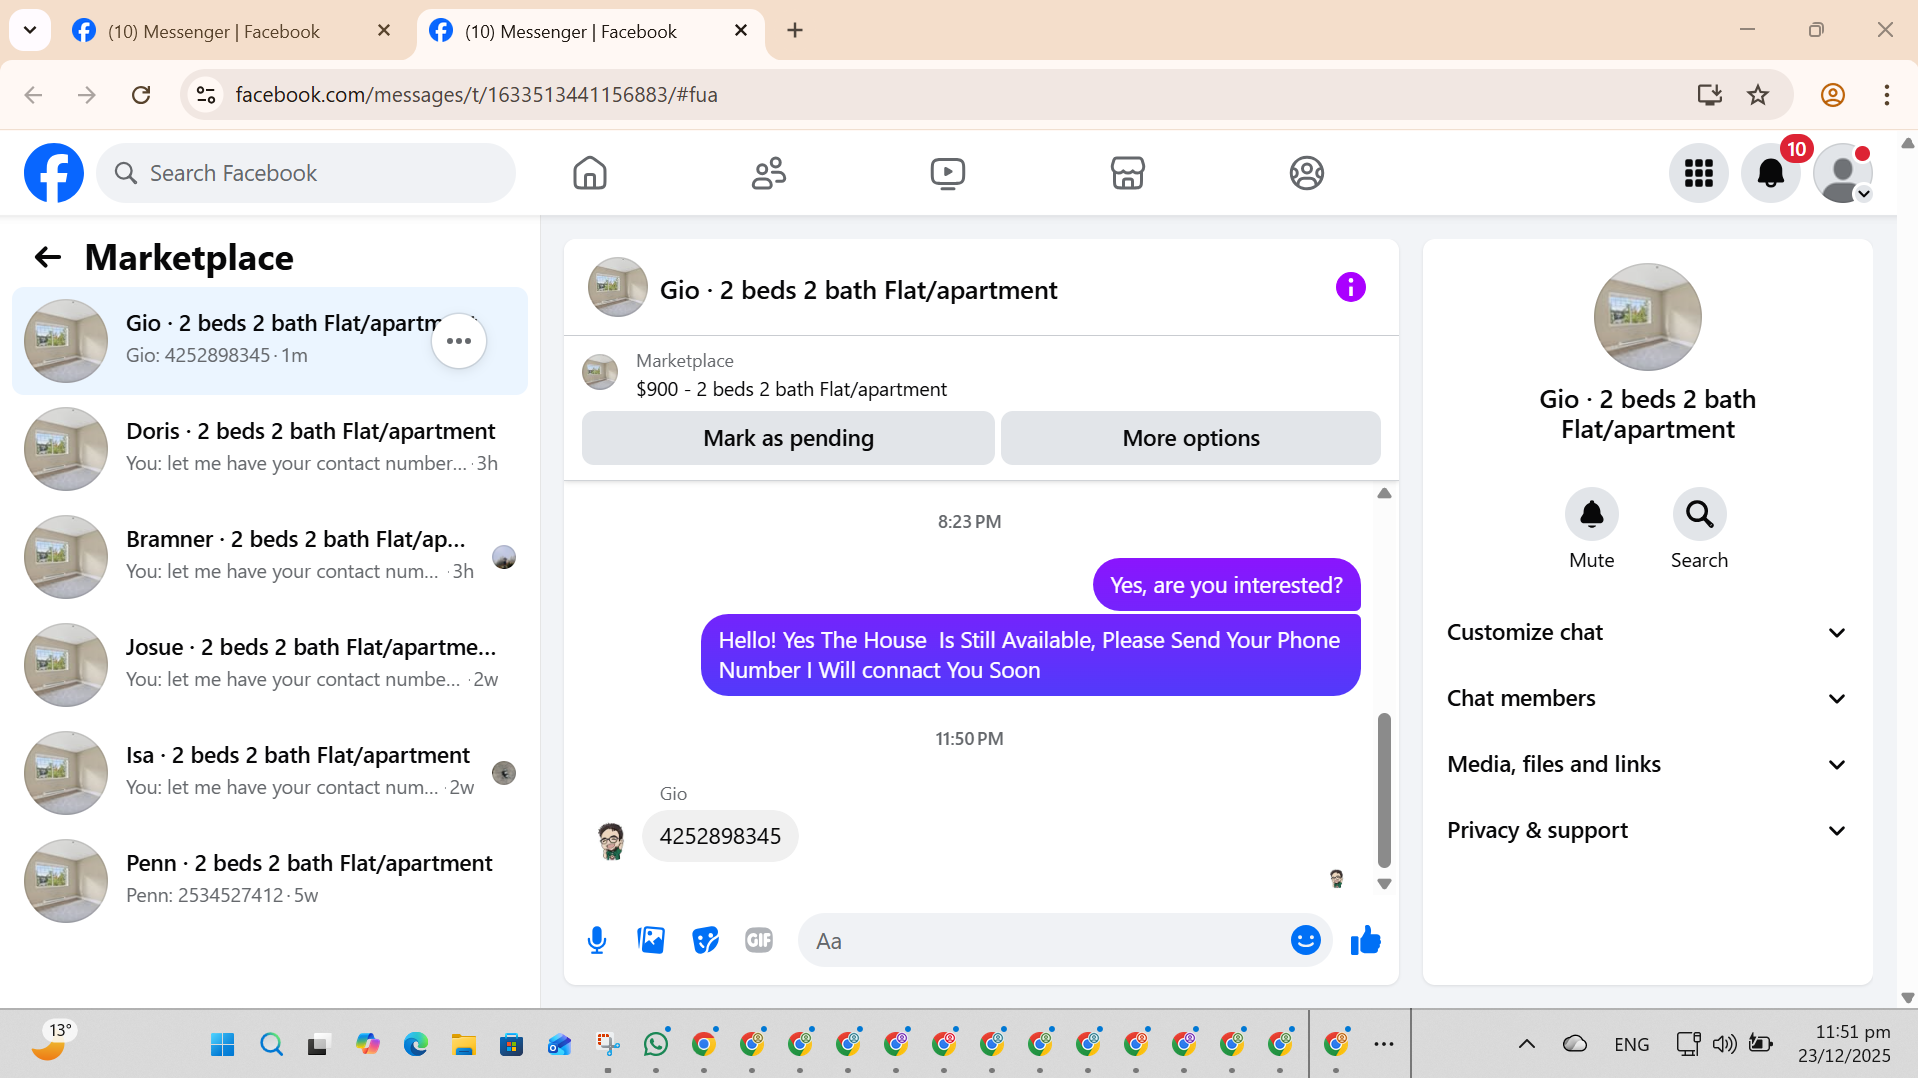
Task: Open Bramner conversation in the list
Action: click(x=270, y=557)
